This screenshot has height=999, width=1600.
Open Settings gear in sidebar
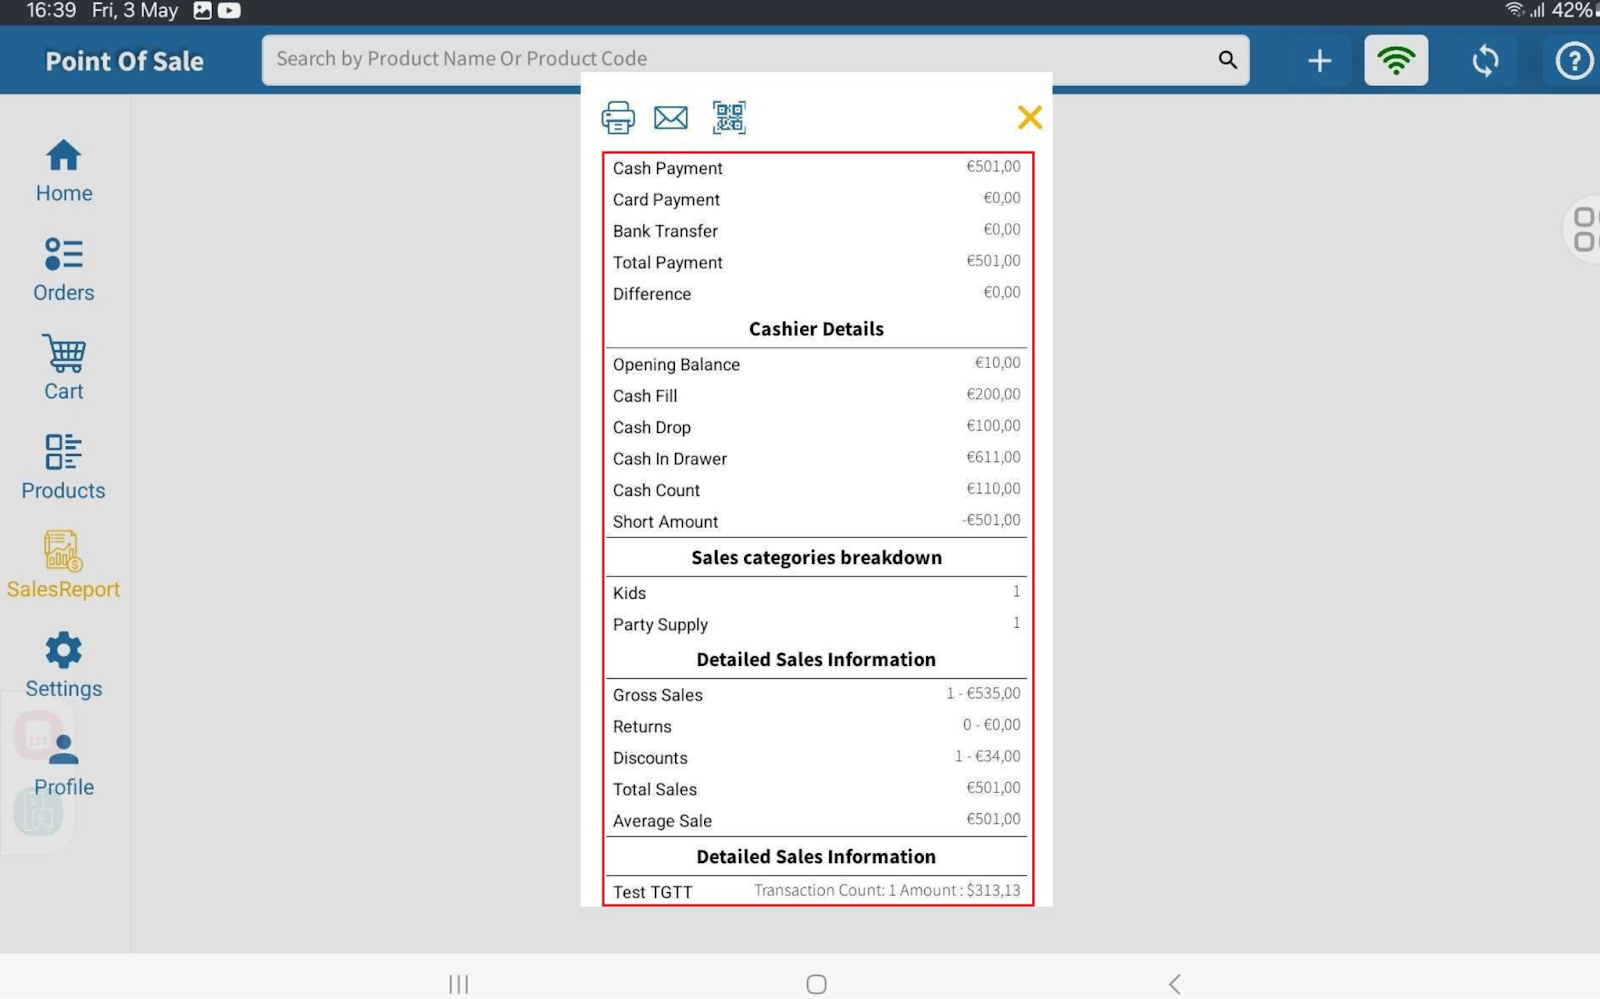pos(64,665)
